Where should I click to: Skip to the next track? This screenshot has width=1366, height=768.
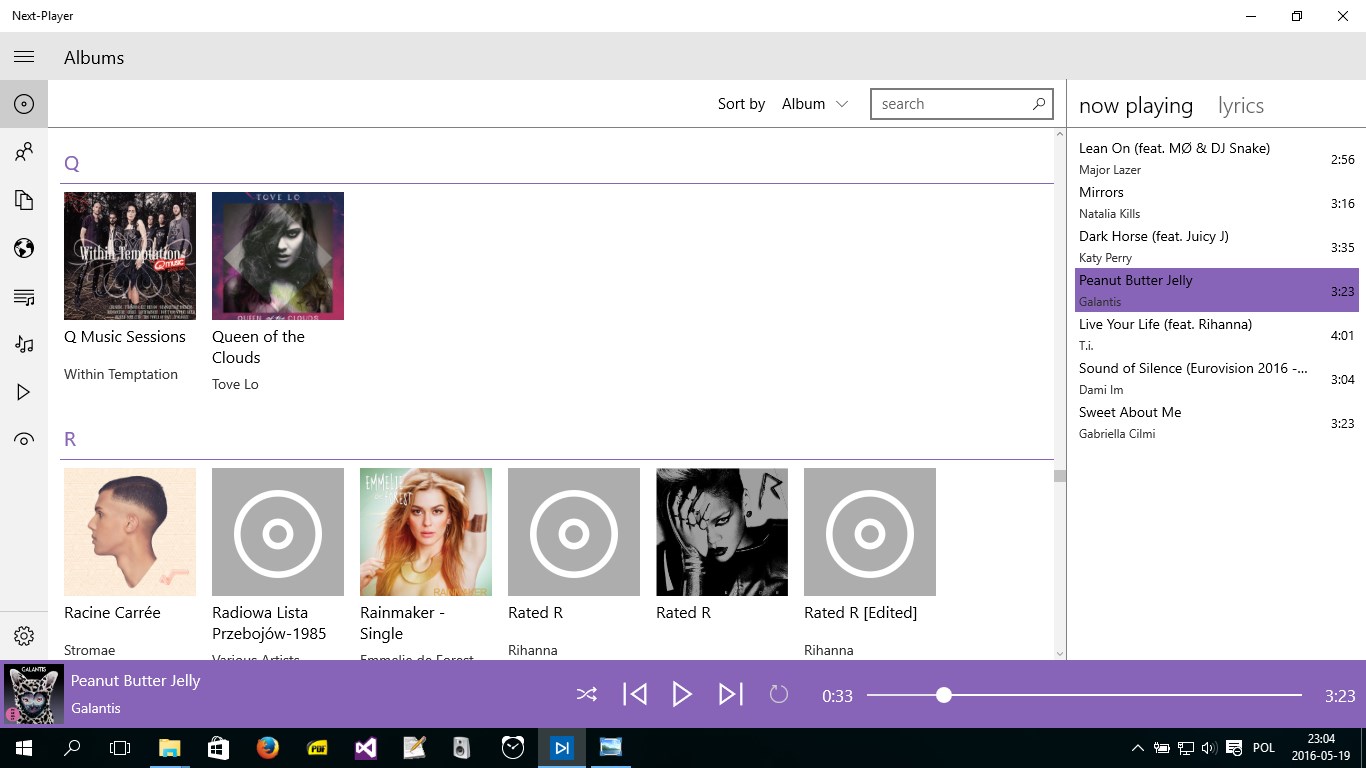pos(731,694)
